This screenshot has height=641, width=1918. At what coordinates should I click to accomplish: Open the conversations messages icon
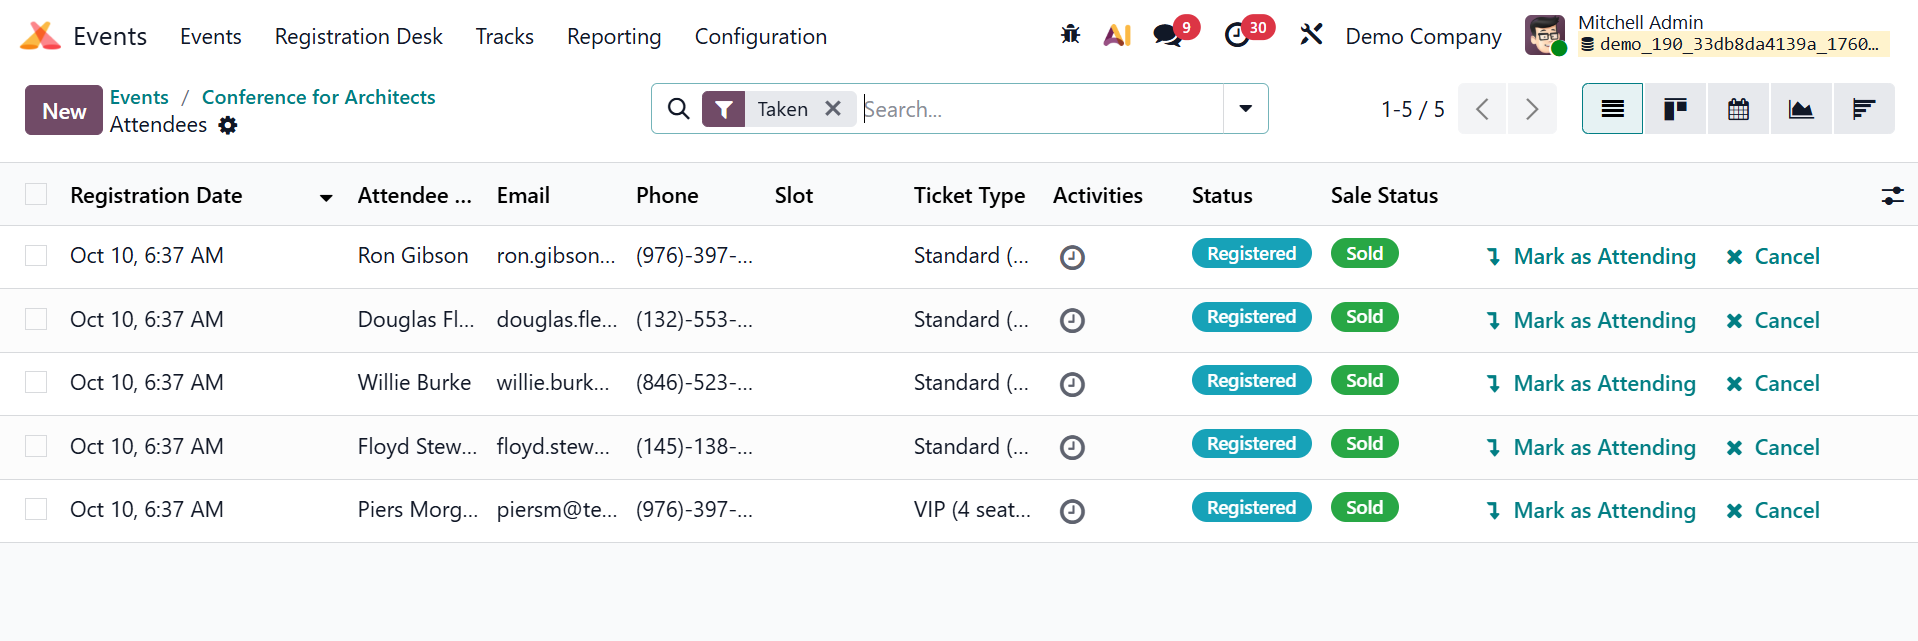point(1166,35)
